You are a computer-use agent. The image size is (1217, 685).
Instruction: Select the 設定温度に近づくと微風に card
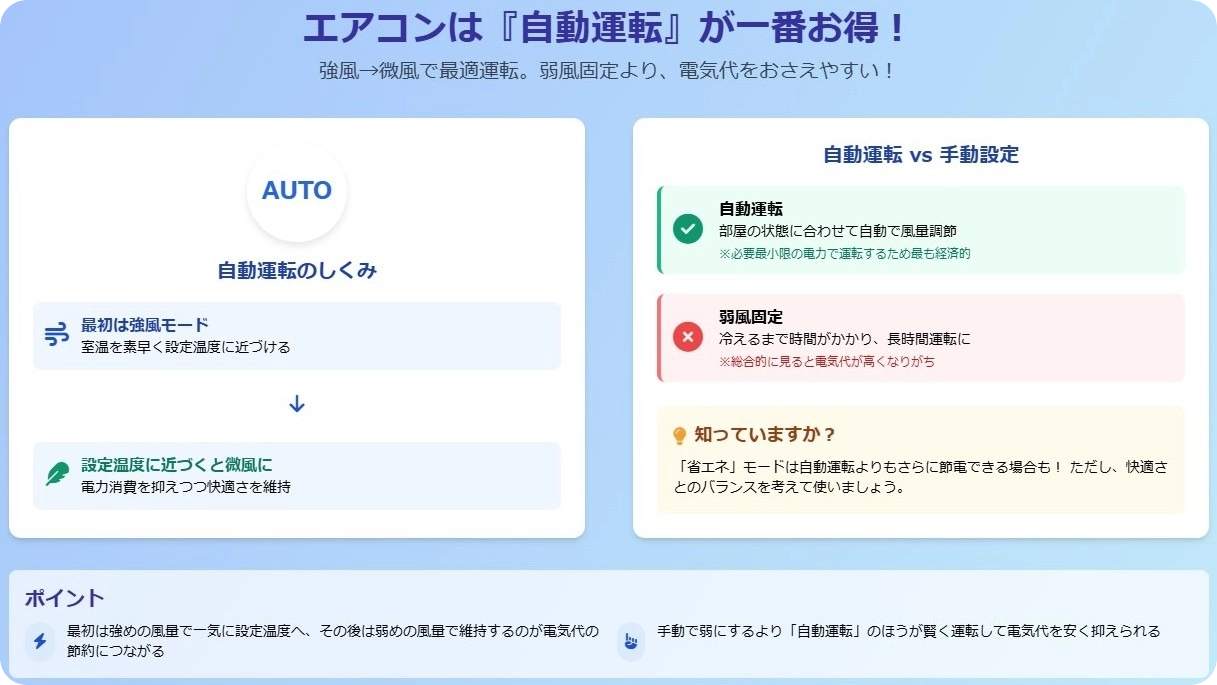(x=296, y=476)
